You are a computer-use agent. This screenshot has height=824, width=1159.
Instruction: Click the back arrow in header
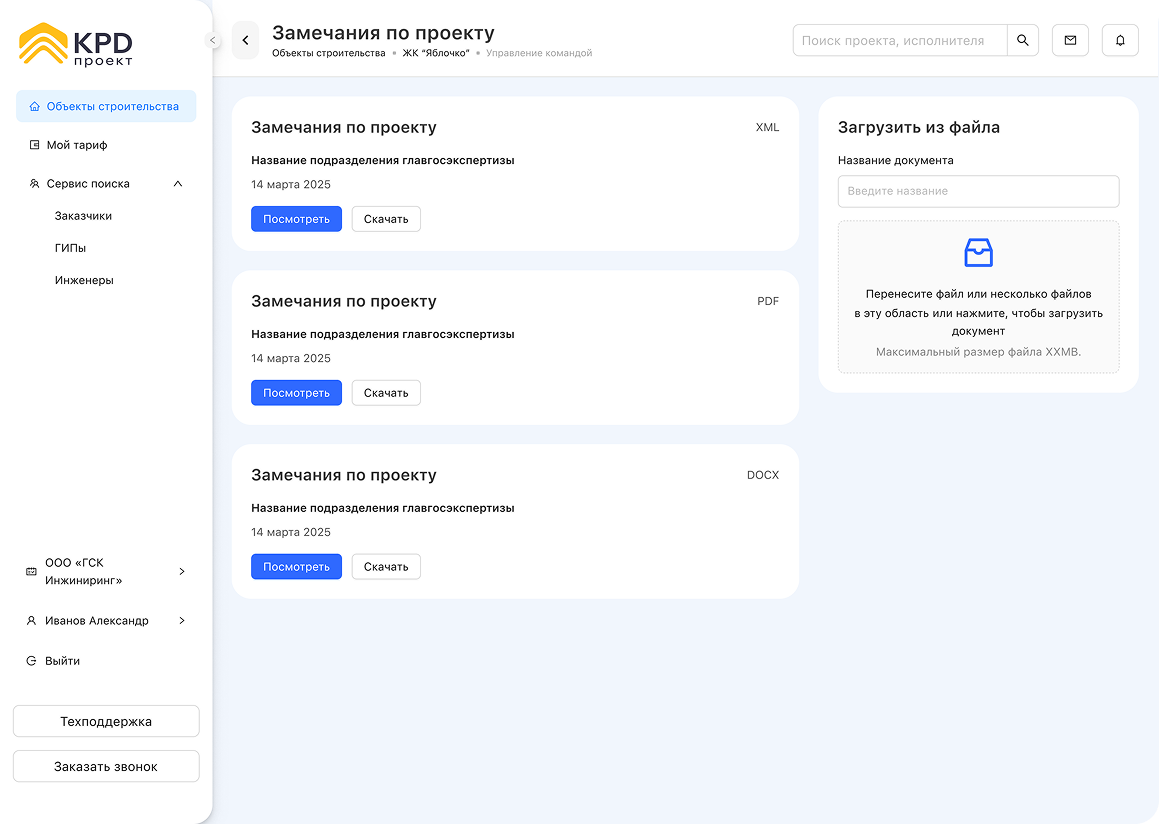point(245,41)
